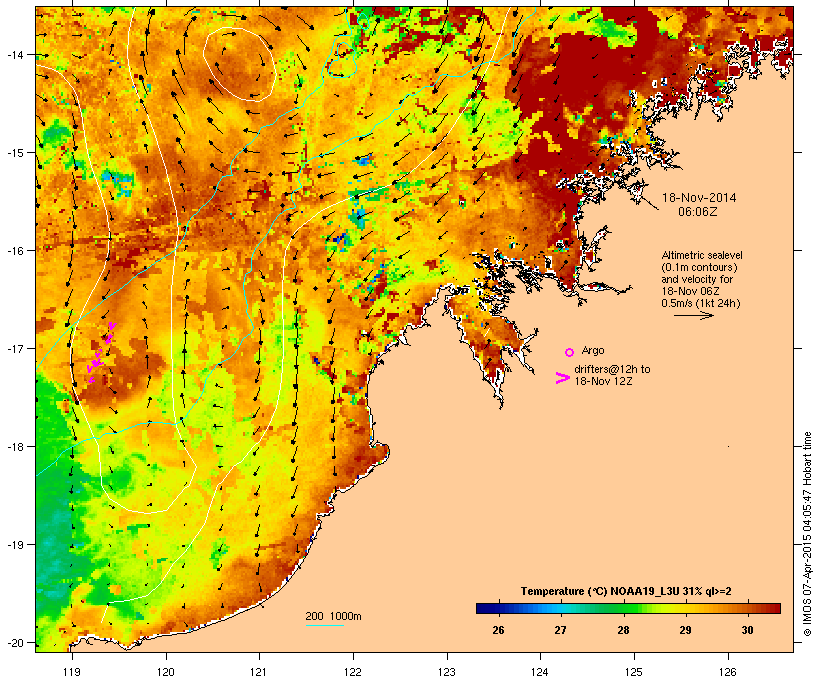This screenshot has height=680, width=820.
Task: Click the longitude label 120
Action: pyautogui.click(x=166, y=672)
